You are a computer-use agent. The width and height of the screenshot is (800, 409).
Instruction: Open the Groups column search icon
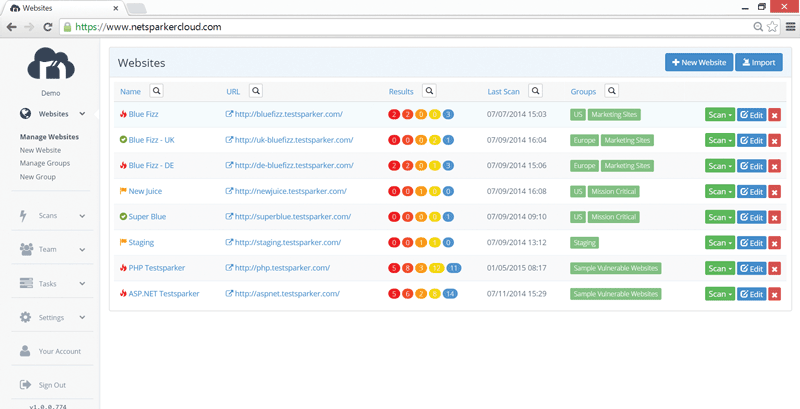pos(612,91)
